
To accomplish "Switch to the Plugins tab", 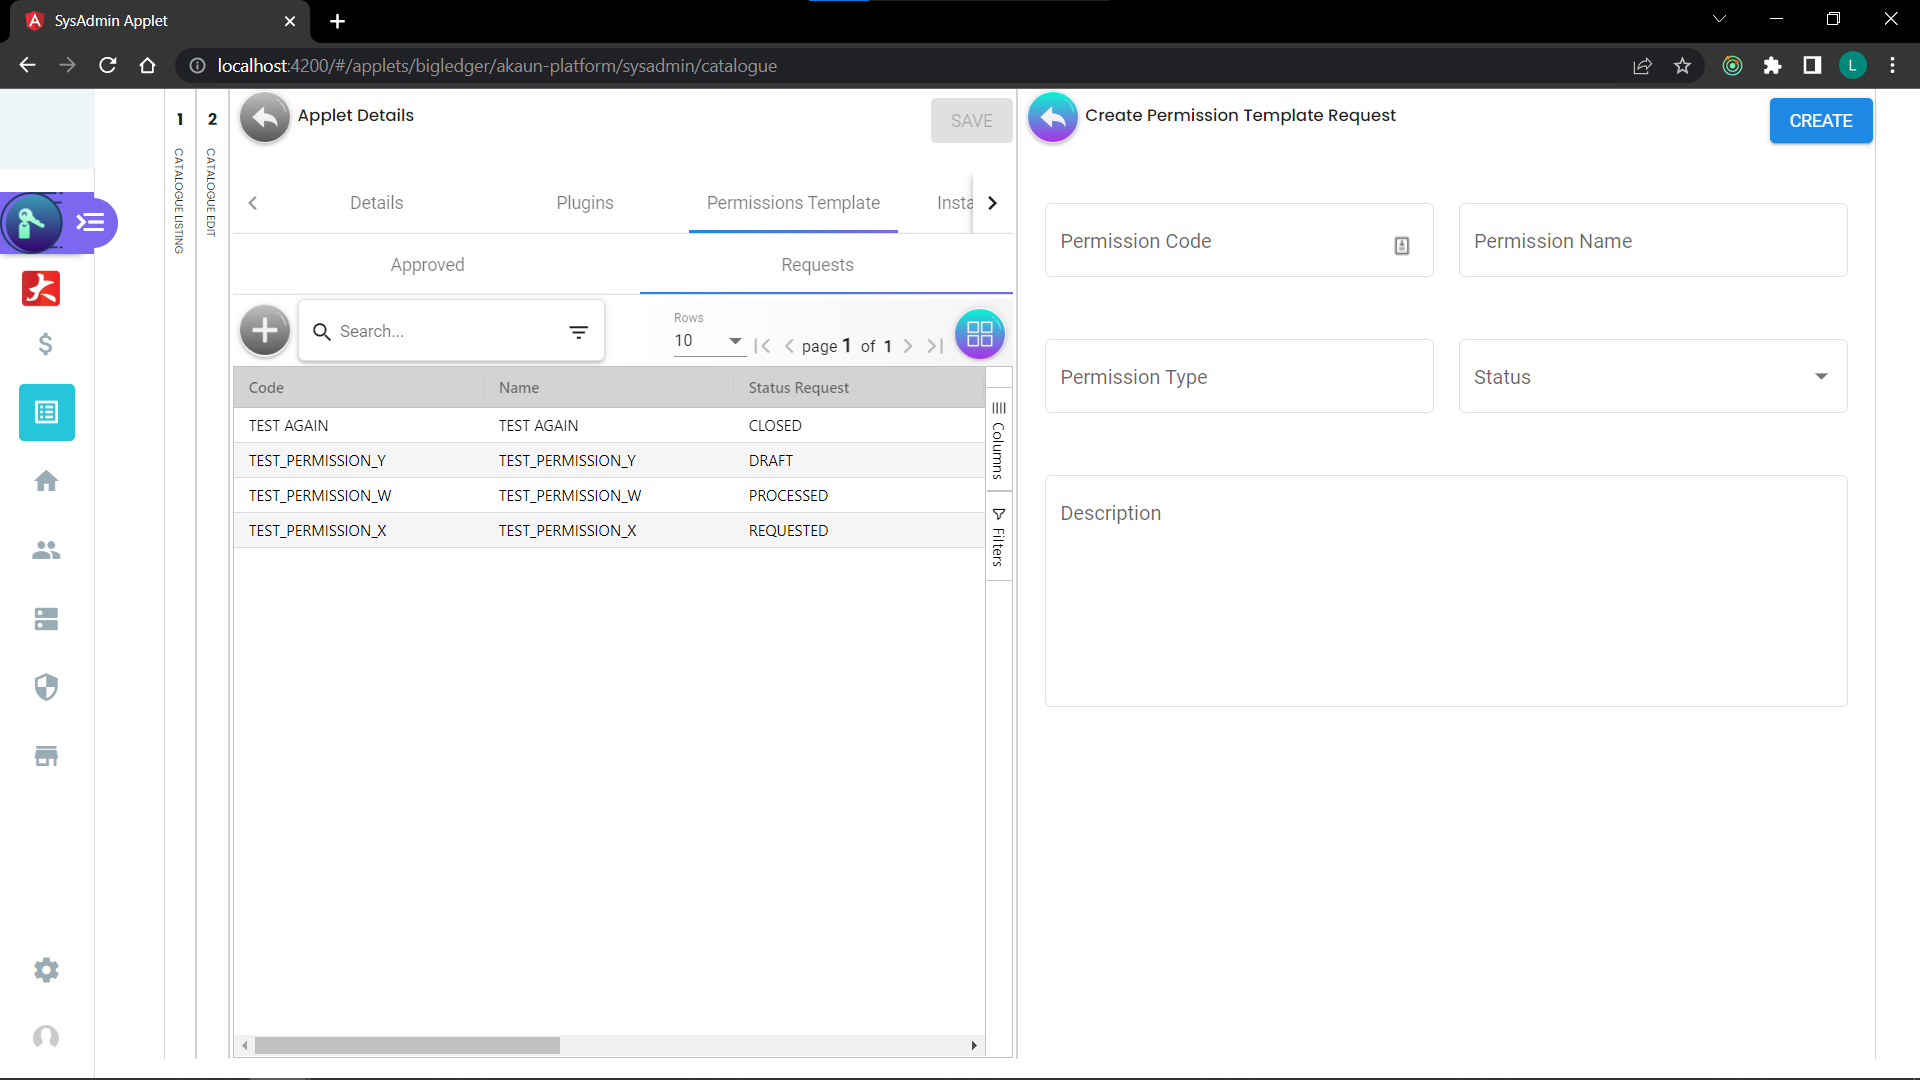I will (585, 203).
